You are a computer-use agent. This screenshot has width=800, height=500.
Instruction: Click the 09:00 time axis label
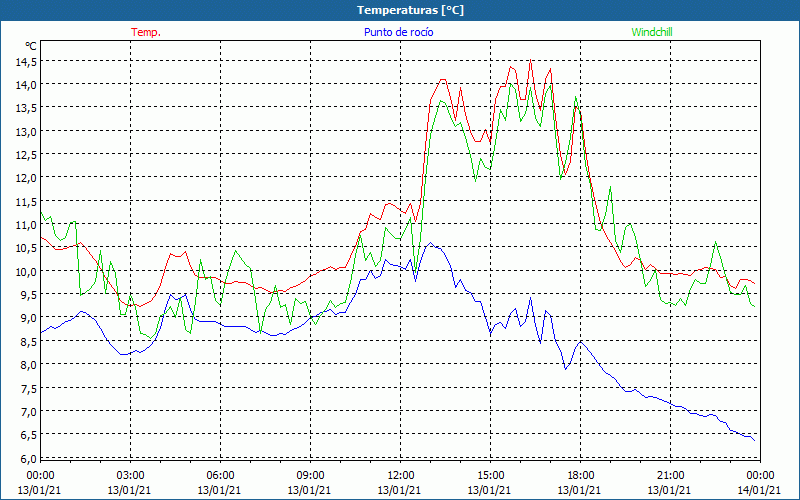pyautogui.click(x=310, y=476)
